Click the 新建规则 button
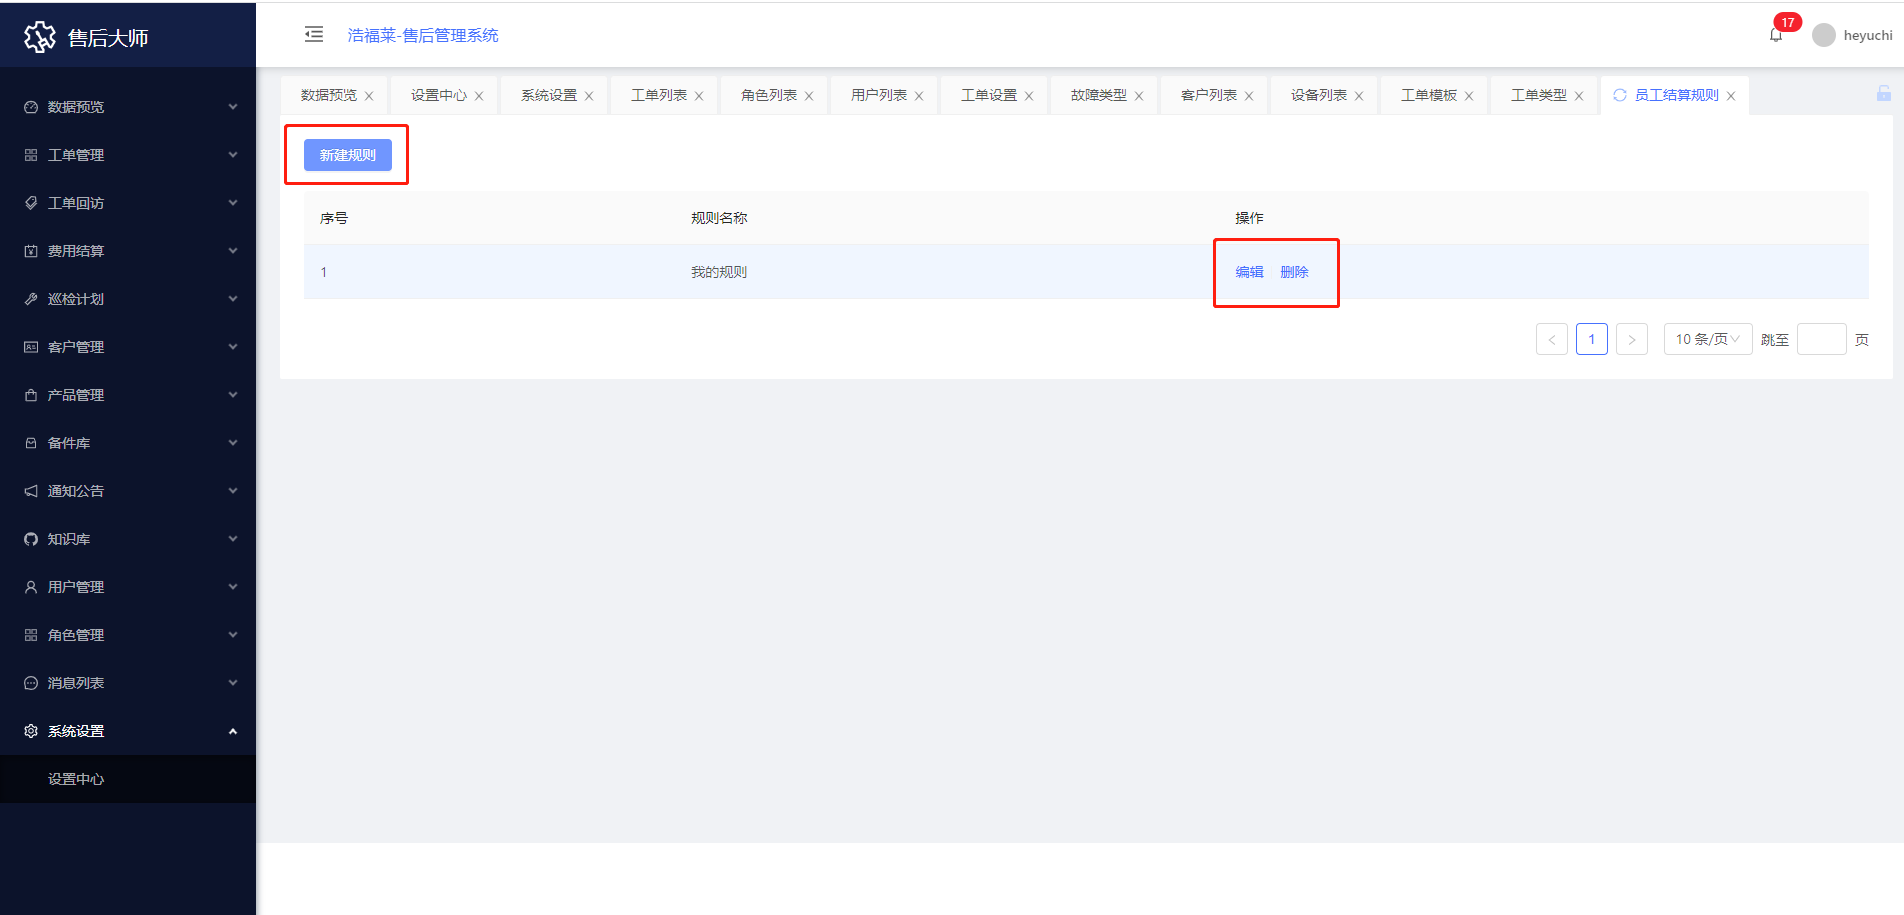The height and width of the screenshot is (915, 1904). [347, 155]
